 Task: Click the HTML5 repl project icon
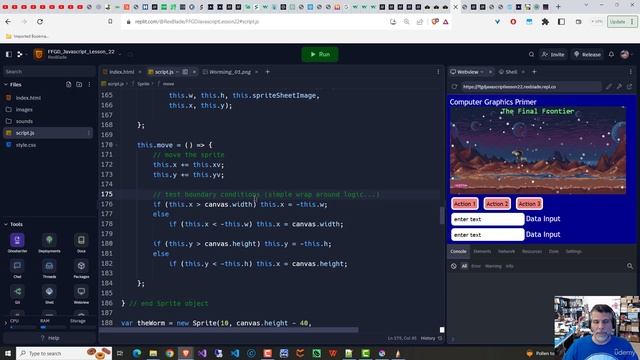pos(39,54)
